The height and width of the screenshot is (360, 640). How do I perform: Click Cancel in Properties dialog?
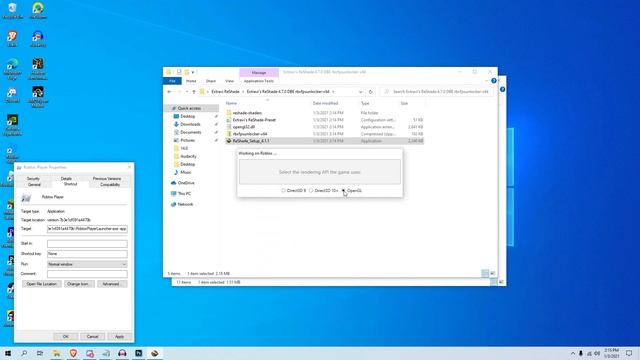(93, 337)
